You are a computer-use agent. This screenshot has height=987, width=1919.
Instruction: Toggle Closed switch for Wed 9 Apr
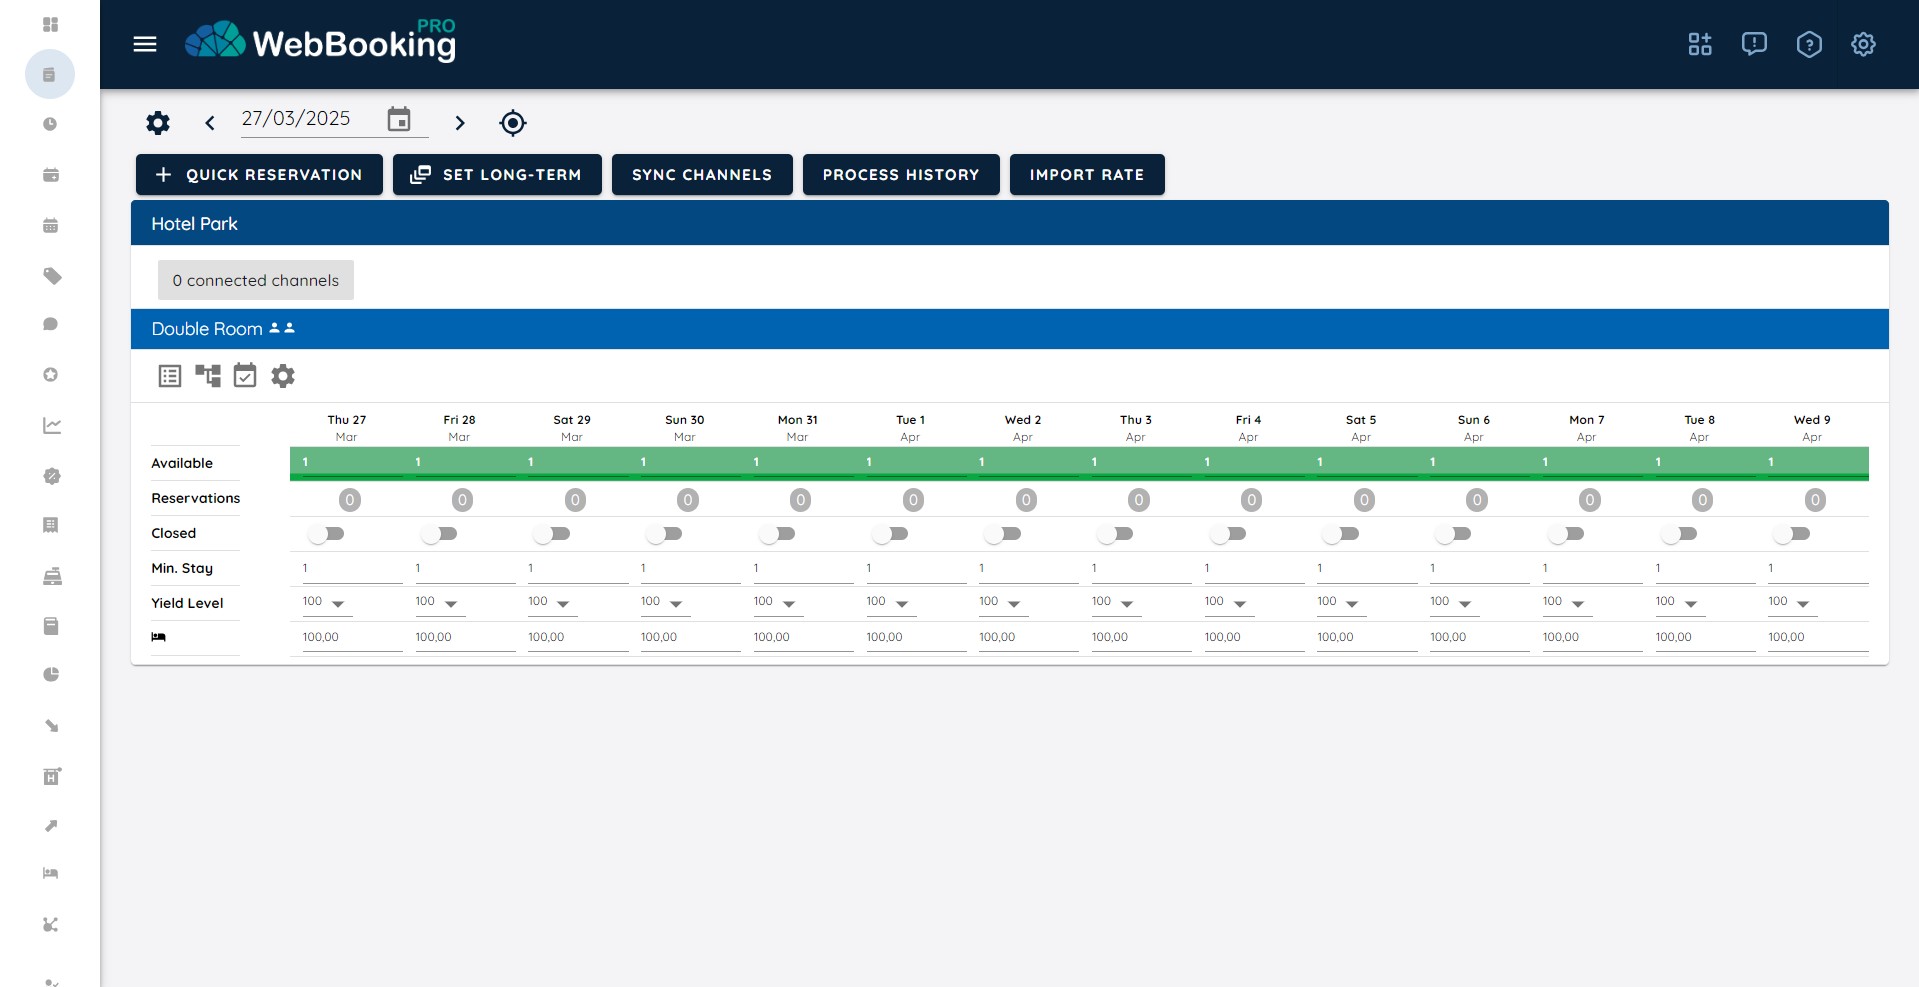tap(1792, 534)
